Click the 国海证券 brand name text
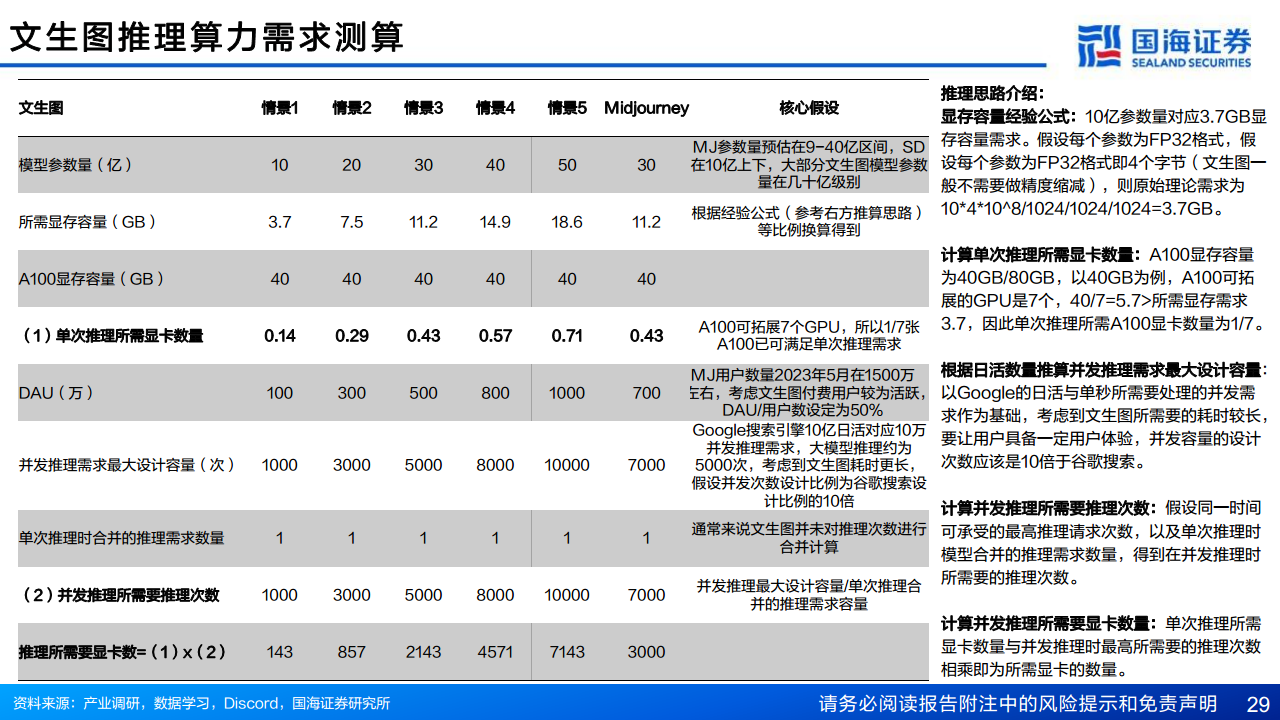The width and height of the screenshot is (1280, 720). click(x=1191, y=40)
